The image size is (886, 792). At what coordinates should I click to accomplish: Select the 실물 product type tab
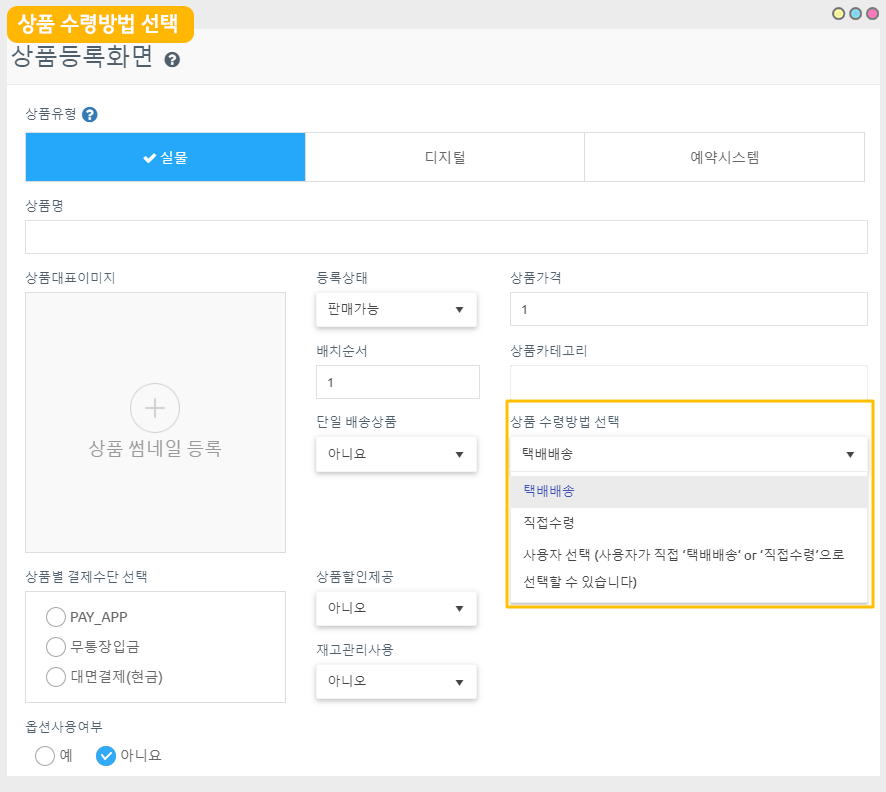pos(165,157)
